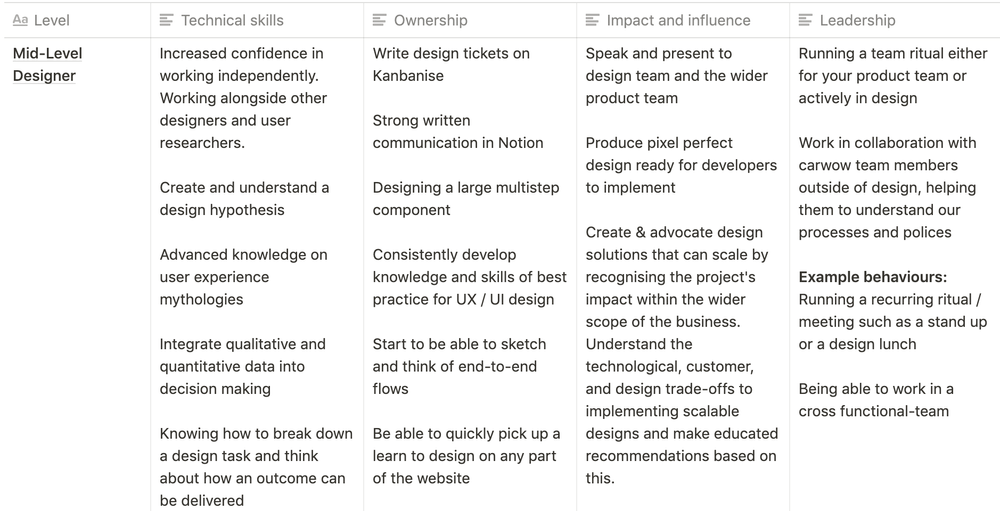Click 'Being able to work in a cross functional-team'
Viewport: 1000px width, 511px height.
tap(876, 400)
